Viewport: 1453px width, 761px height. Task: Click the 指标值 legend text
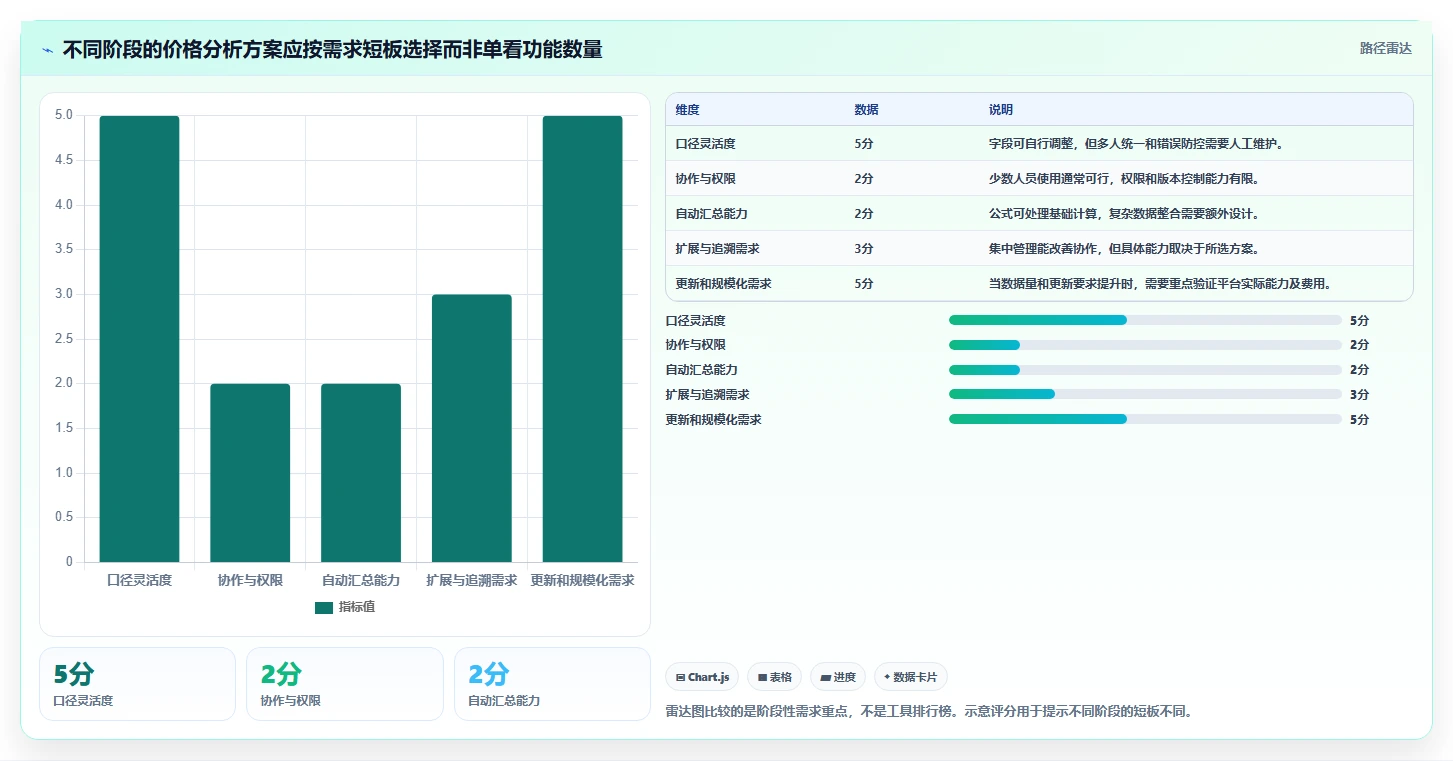pos(357,607)
